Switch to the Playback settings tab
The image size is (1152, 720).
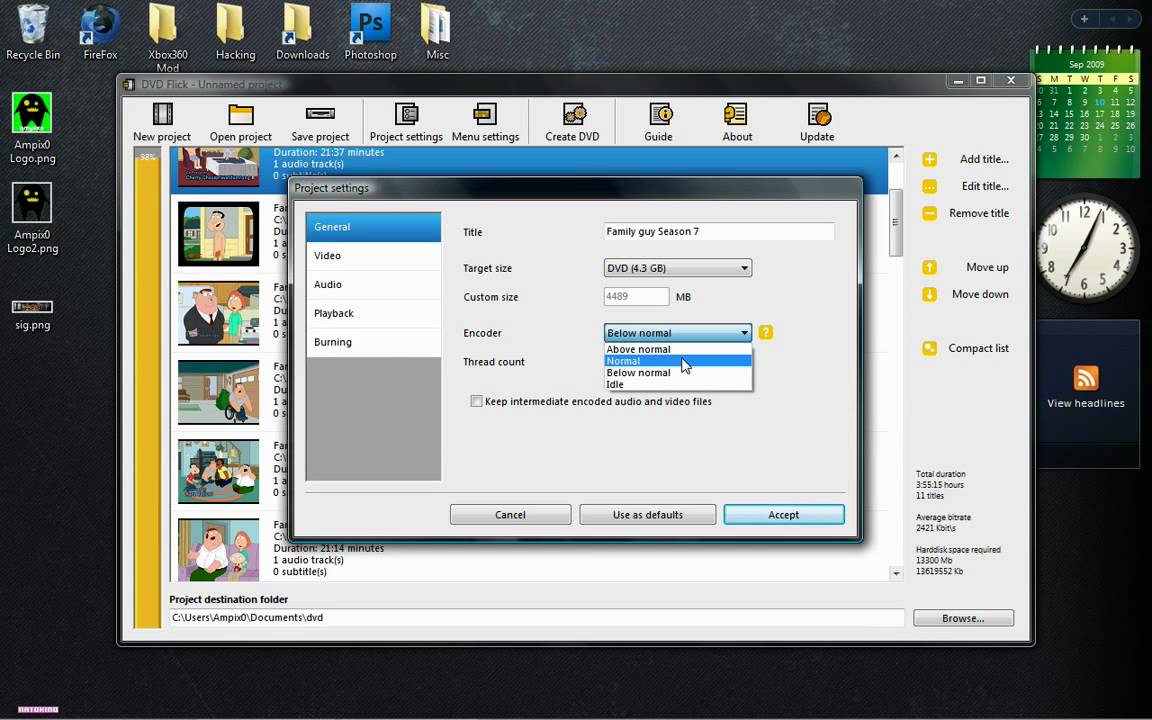point(373,313)
